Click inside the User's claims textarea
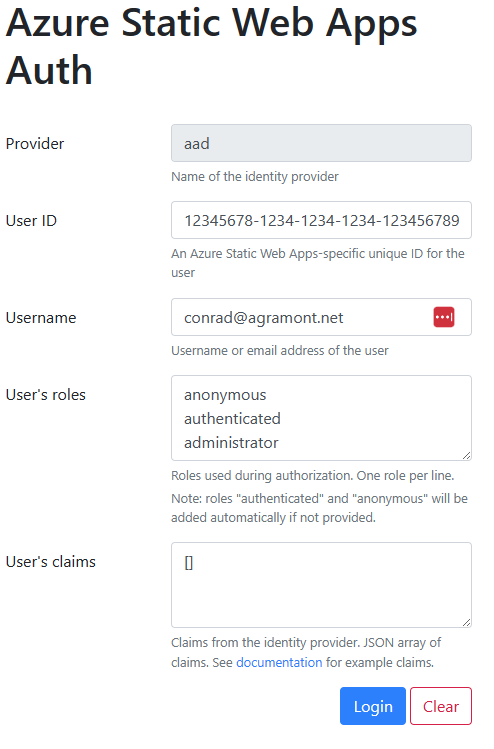This screenshot has width=494, height=749. click(x=321, y=585)
